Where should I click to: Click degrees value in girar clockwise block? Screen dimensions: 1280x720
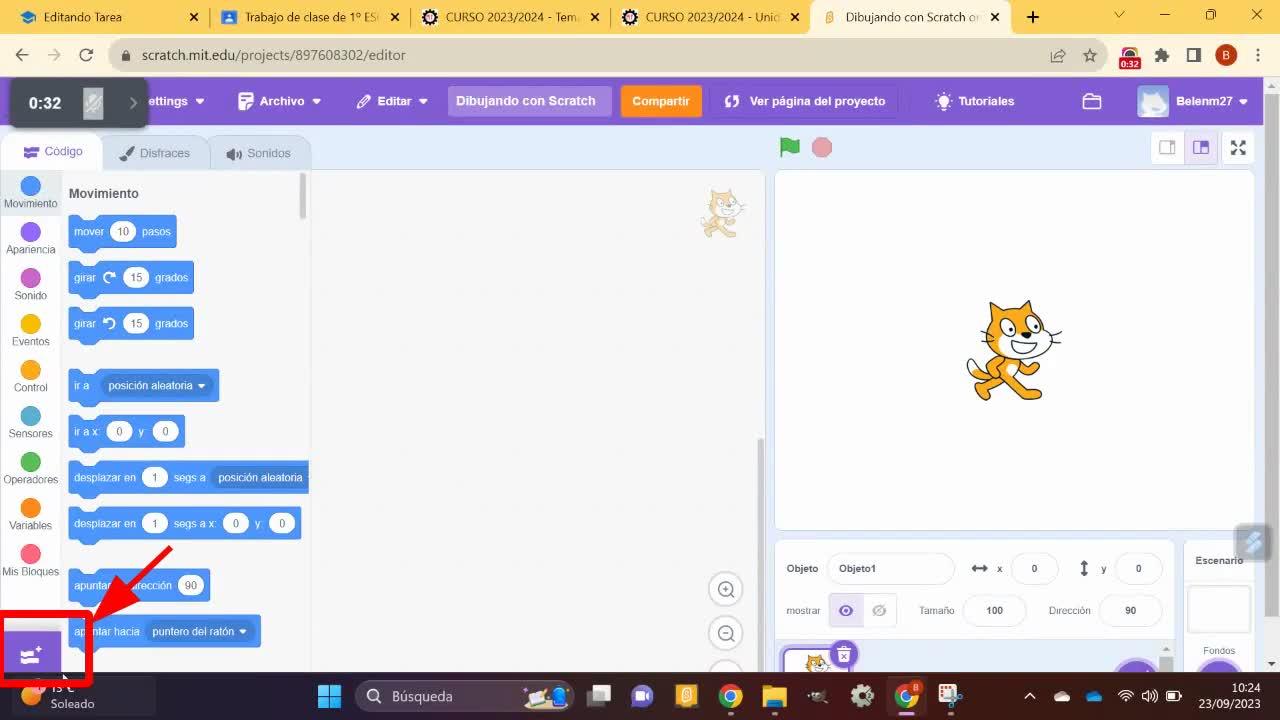tap(136, 277)
